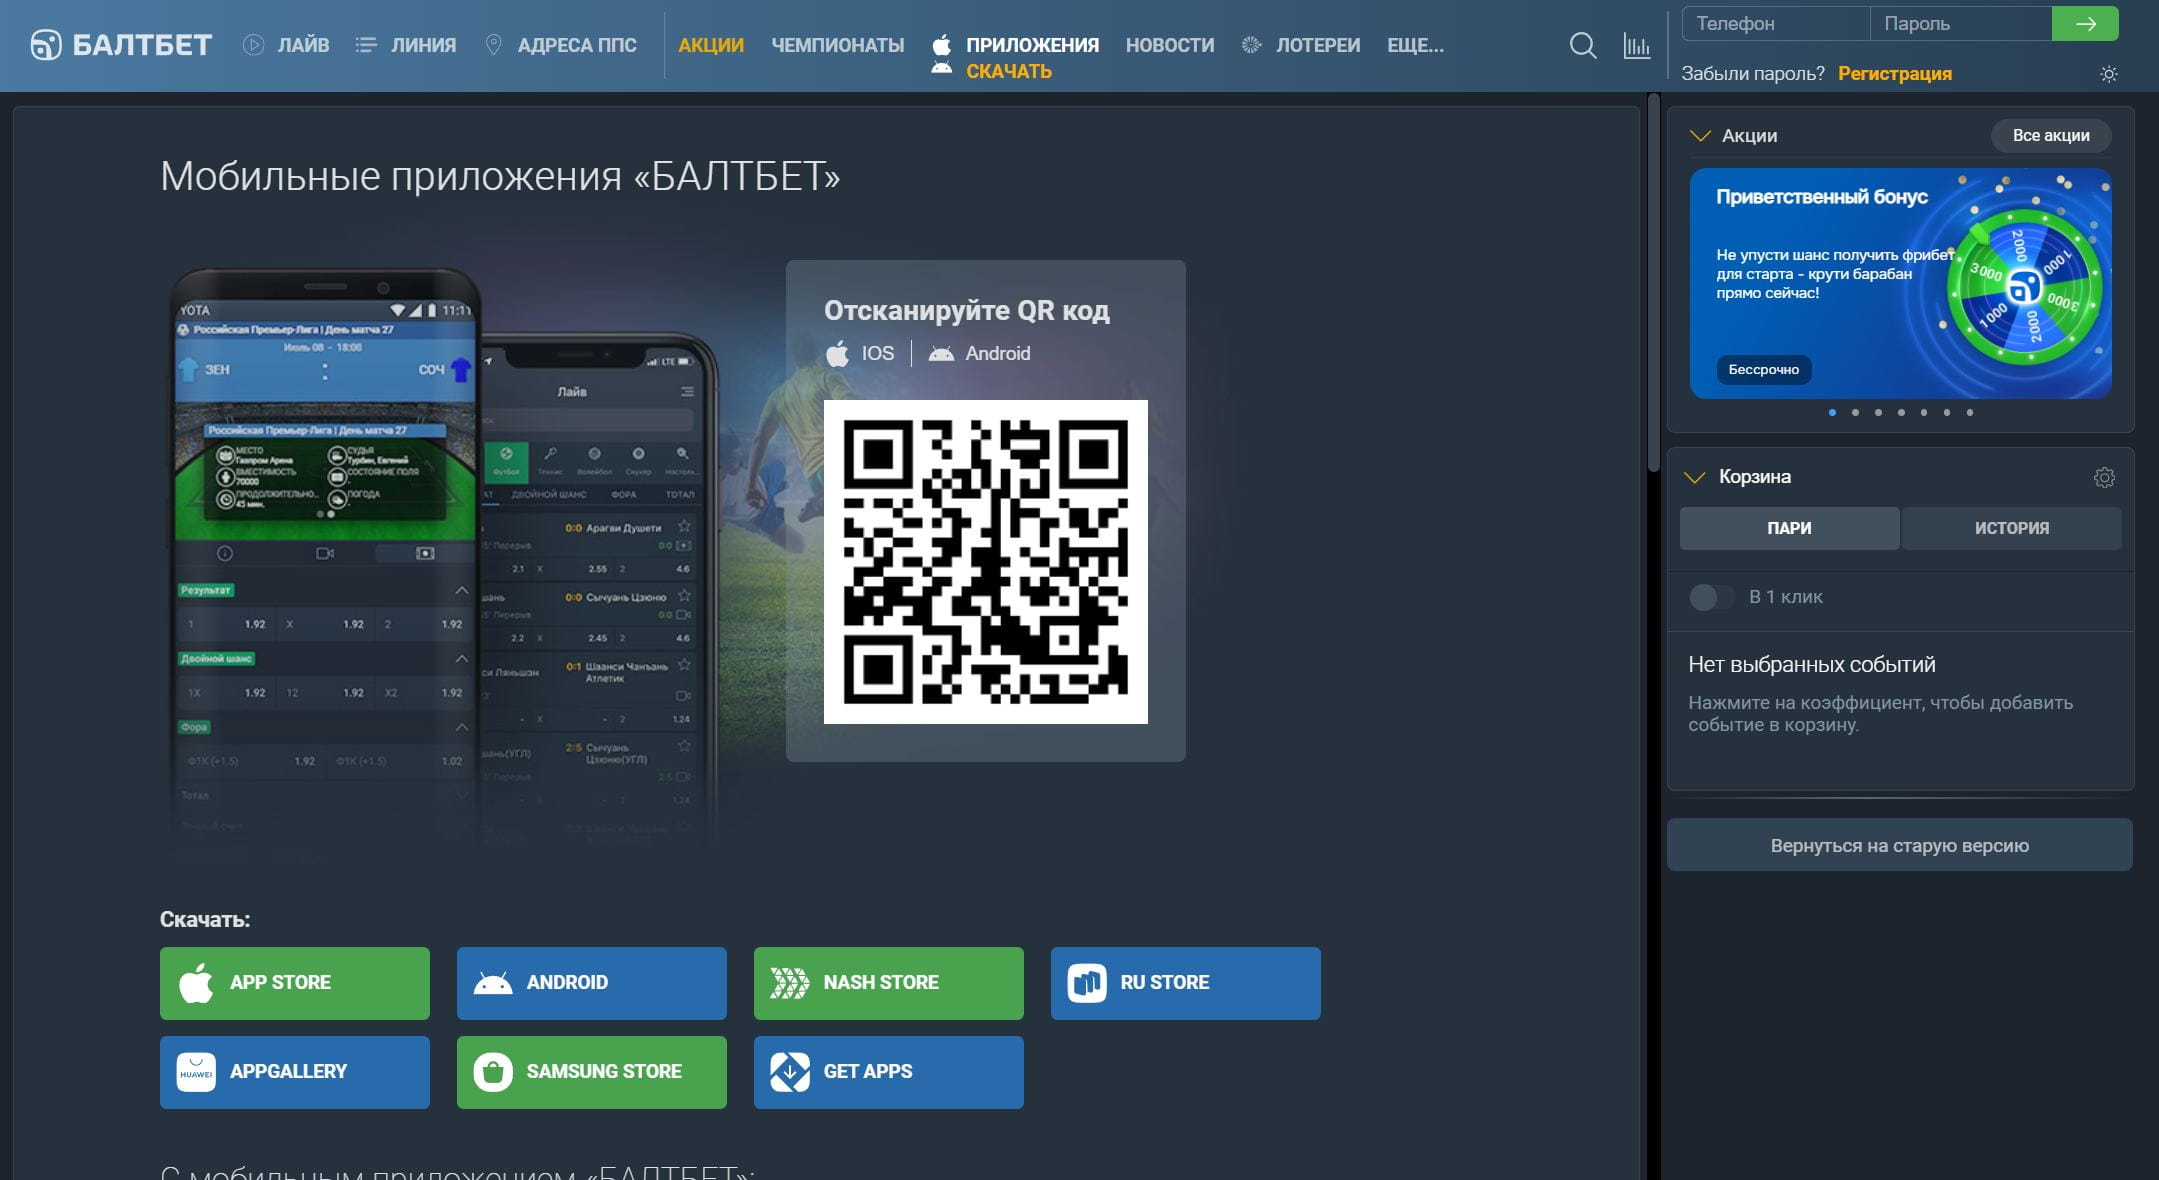Open GET APPS download
The height and width of the screenshot is (1180, 2159).
click(x=889, y=1072)
